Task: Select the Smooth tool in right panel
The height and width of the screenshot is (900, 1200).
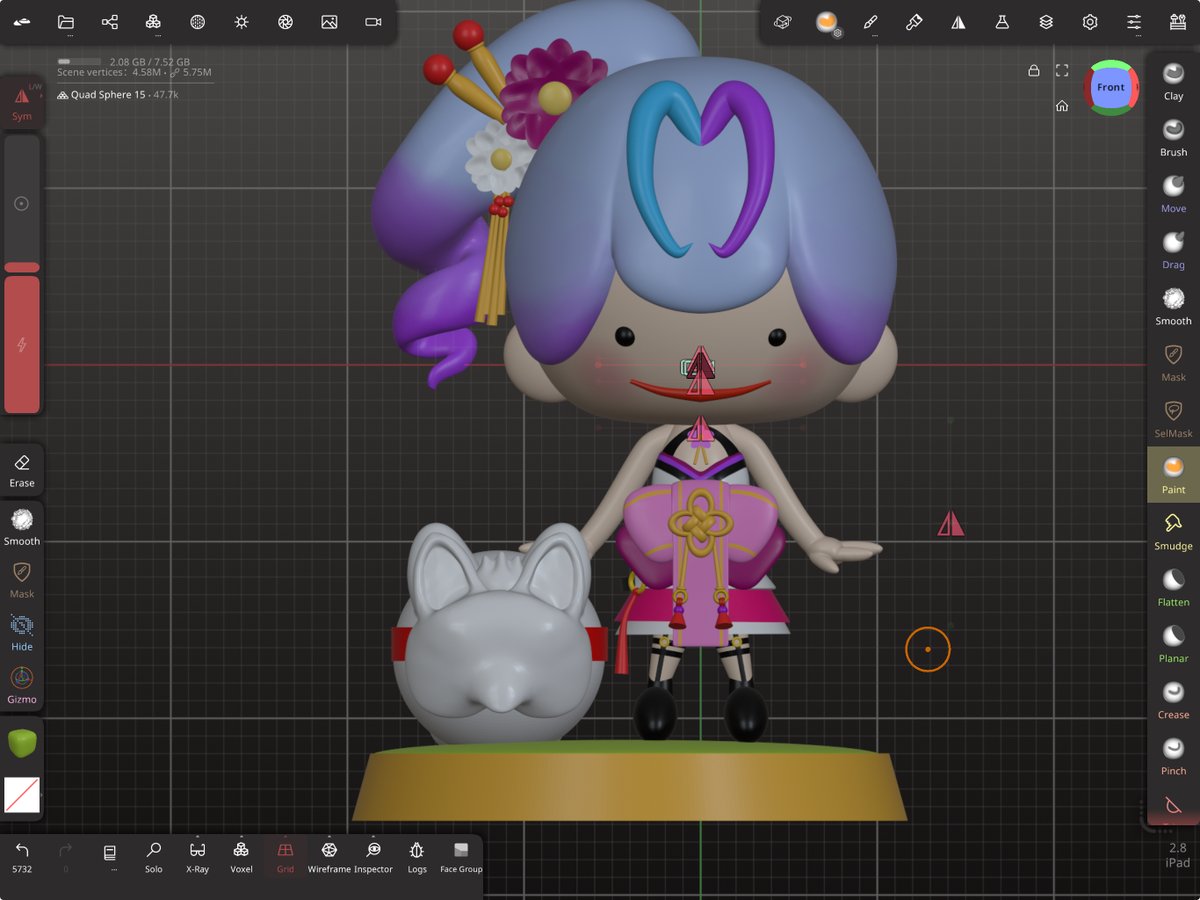Action: coord(1173,306)
